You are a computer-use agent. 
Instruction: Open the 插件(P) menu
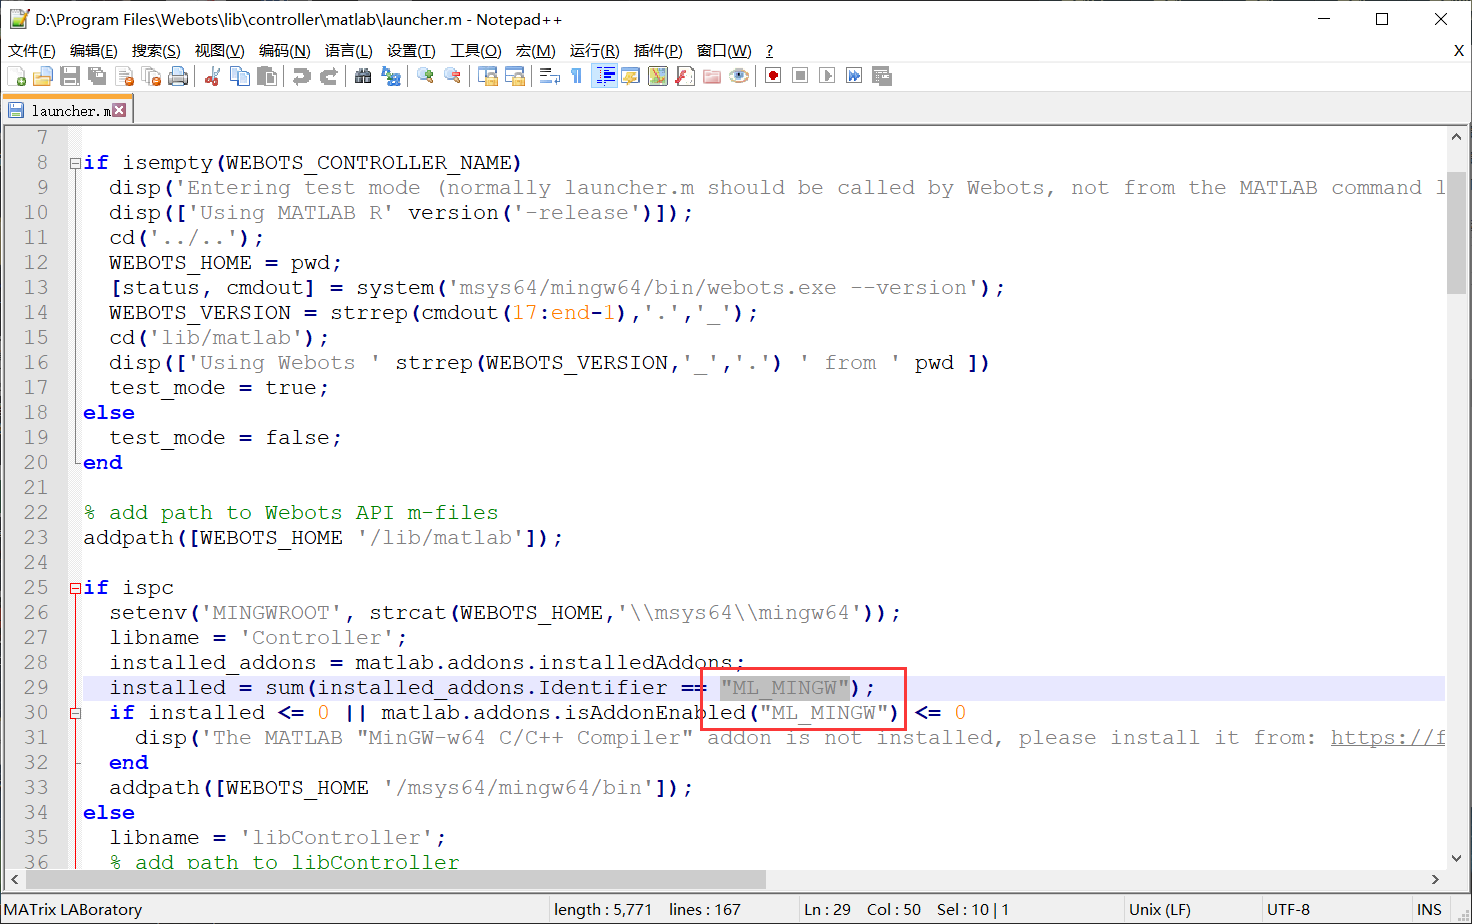coord(657,50)
